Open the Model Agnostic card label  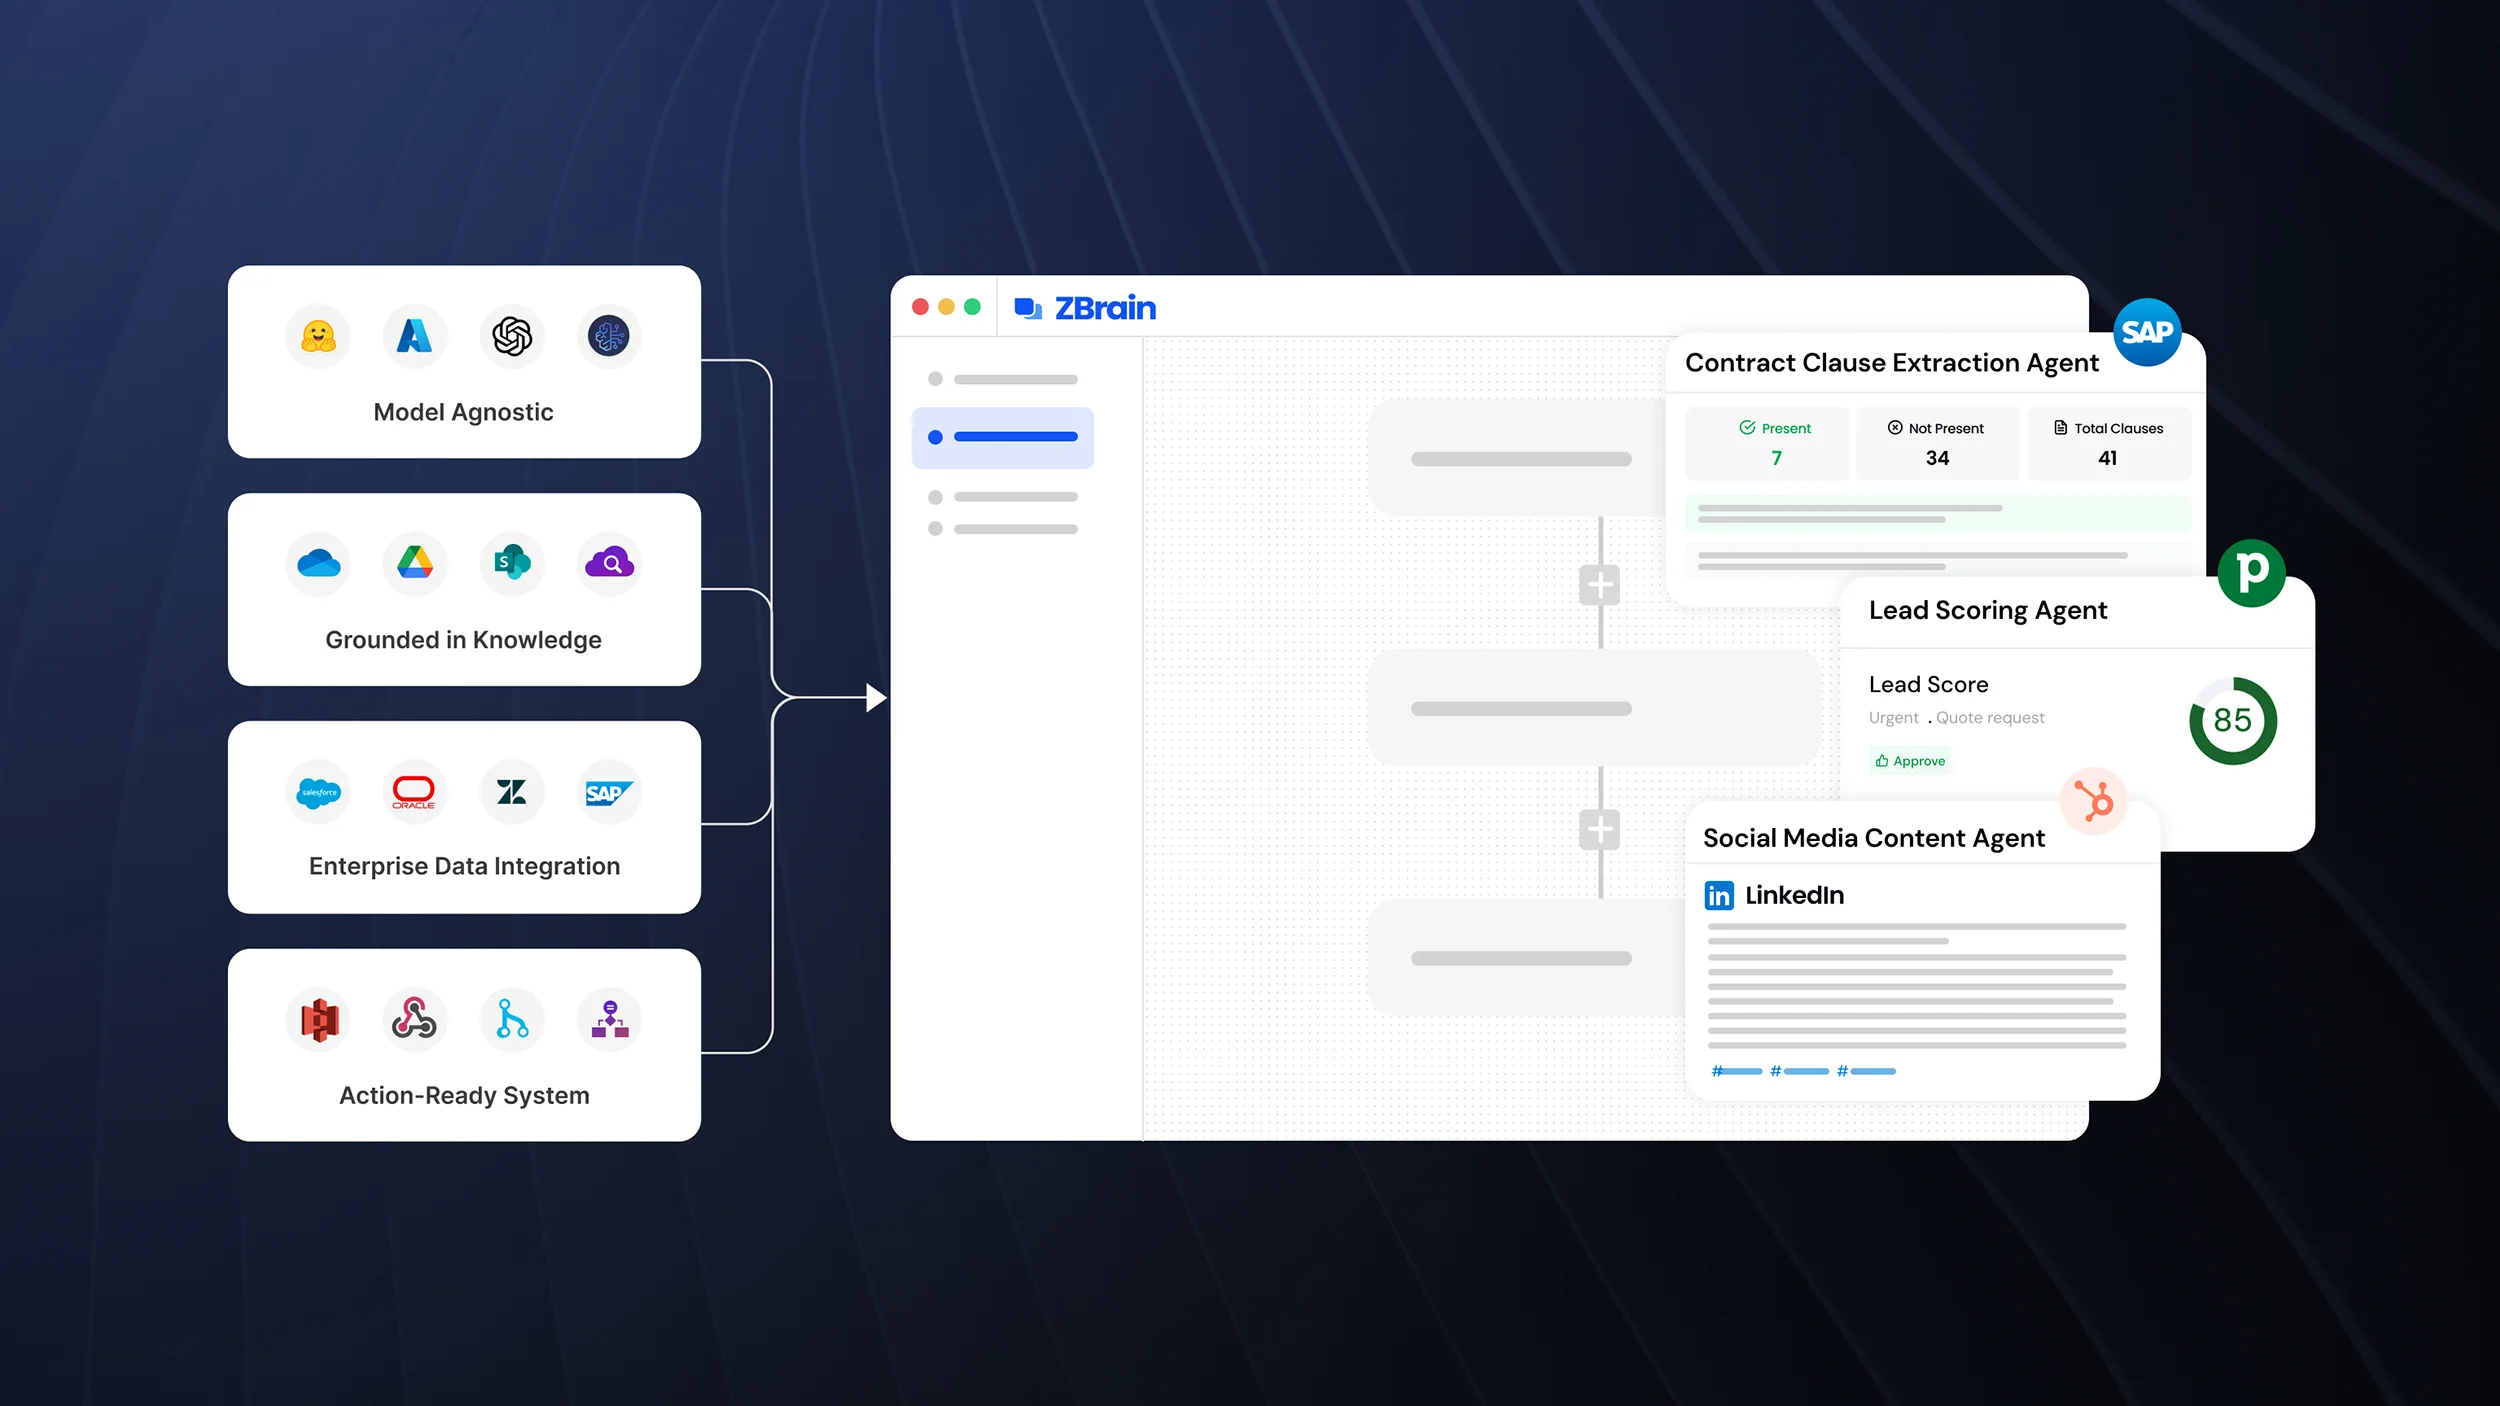click(x=463, y=412)
